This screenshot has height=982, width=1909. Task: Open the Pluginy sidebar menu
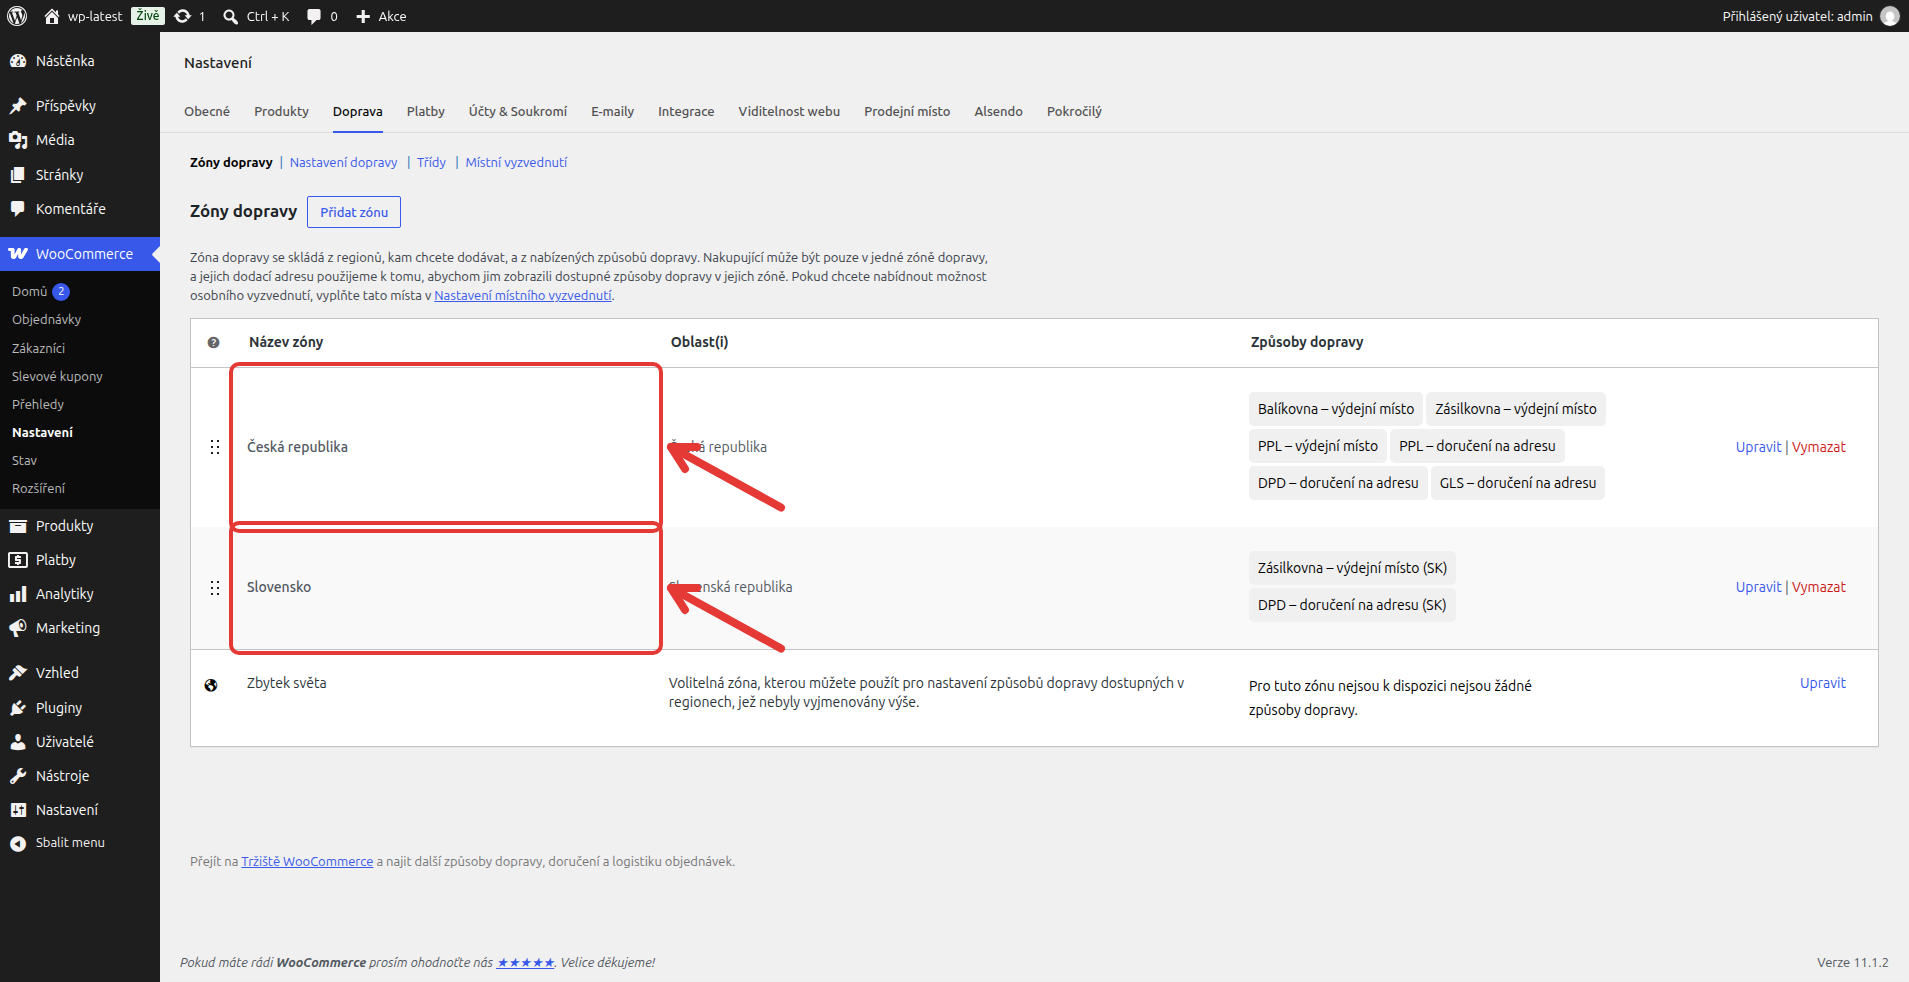[x=59, y=708]
